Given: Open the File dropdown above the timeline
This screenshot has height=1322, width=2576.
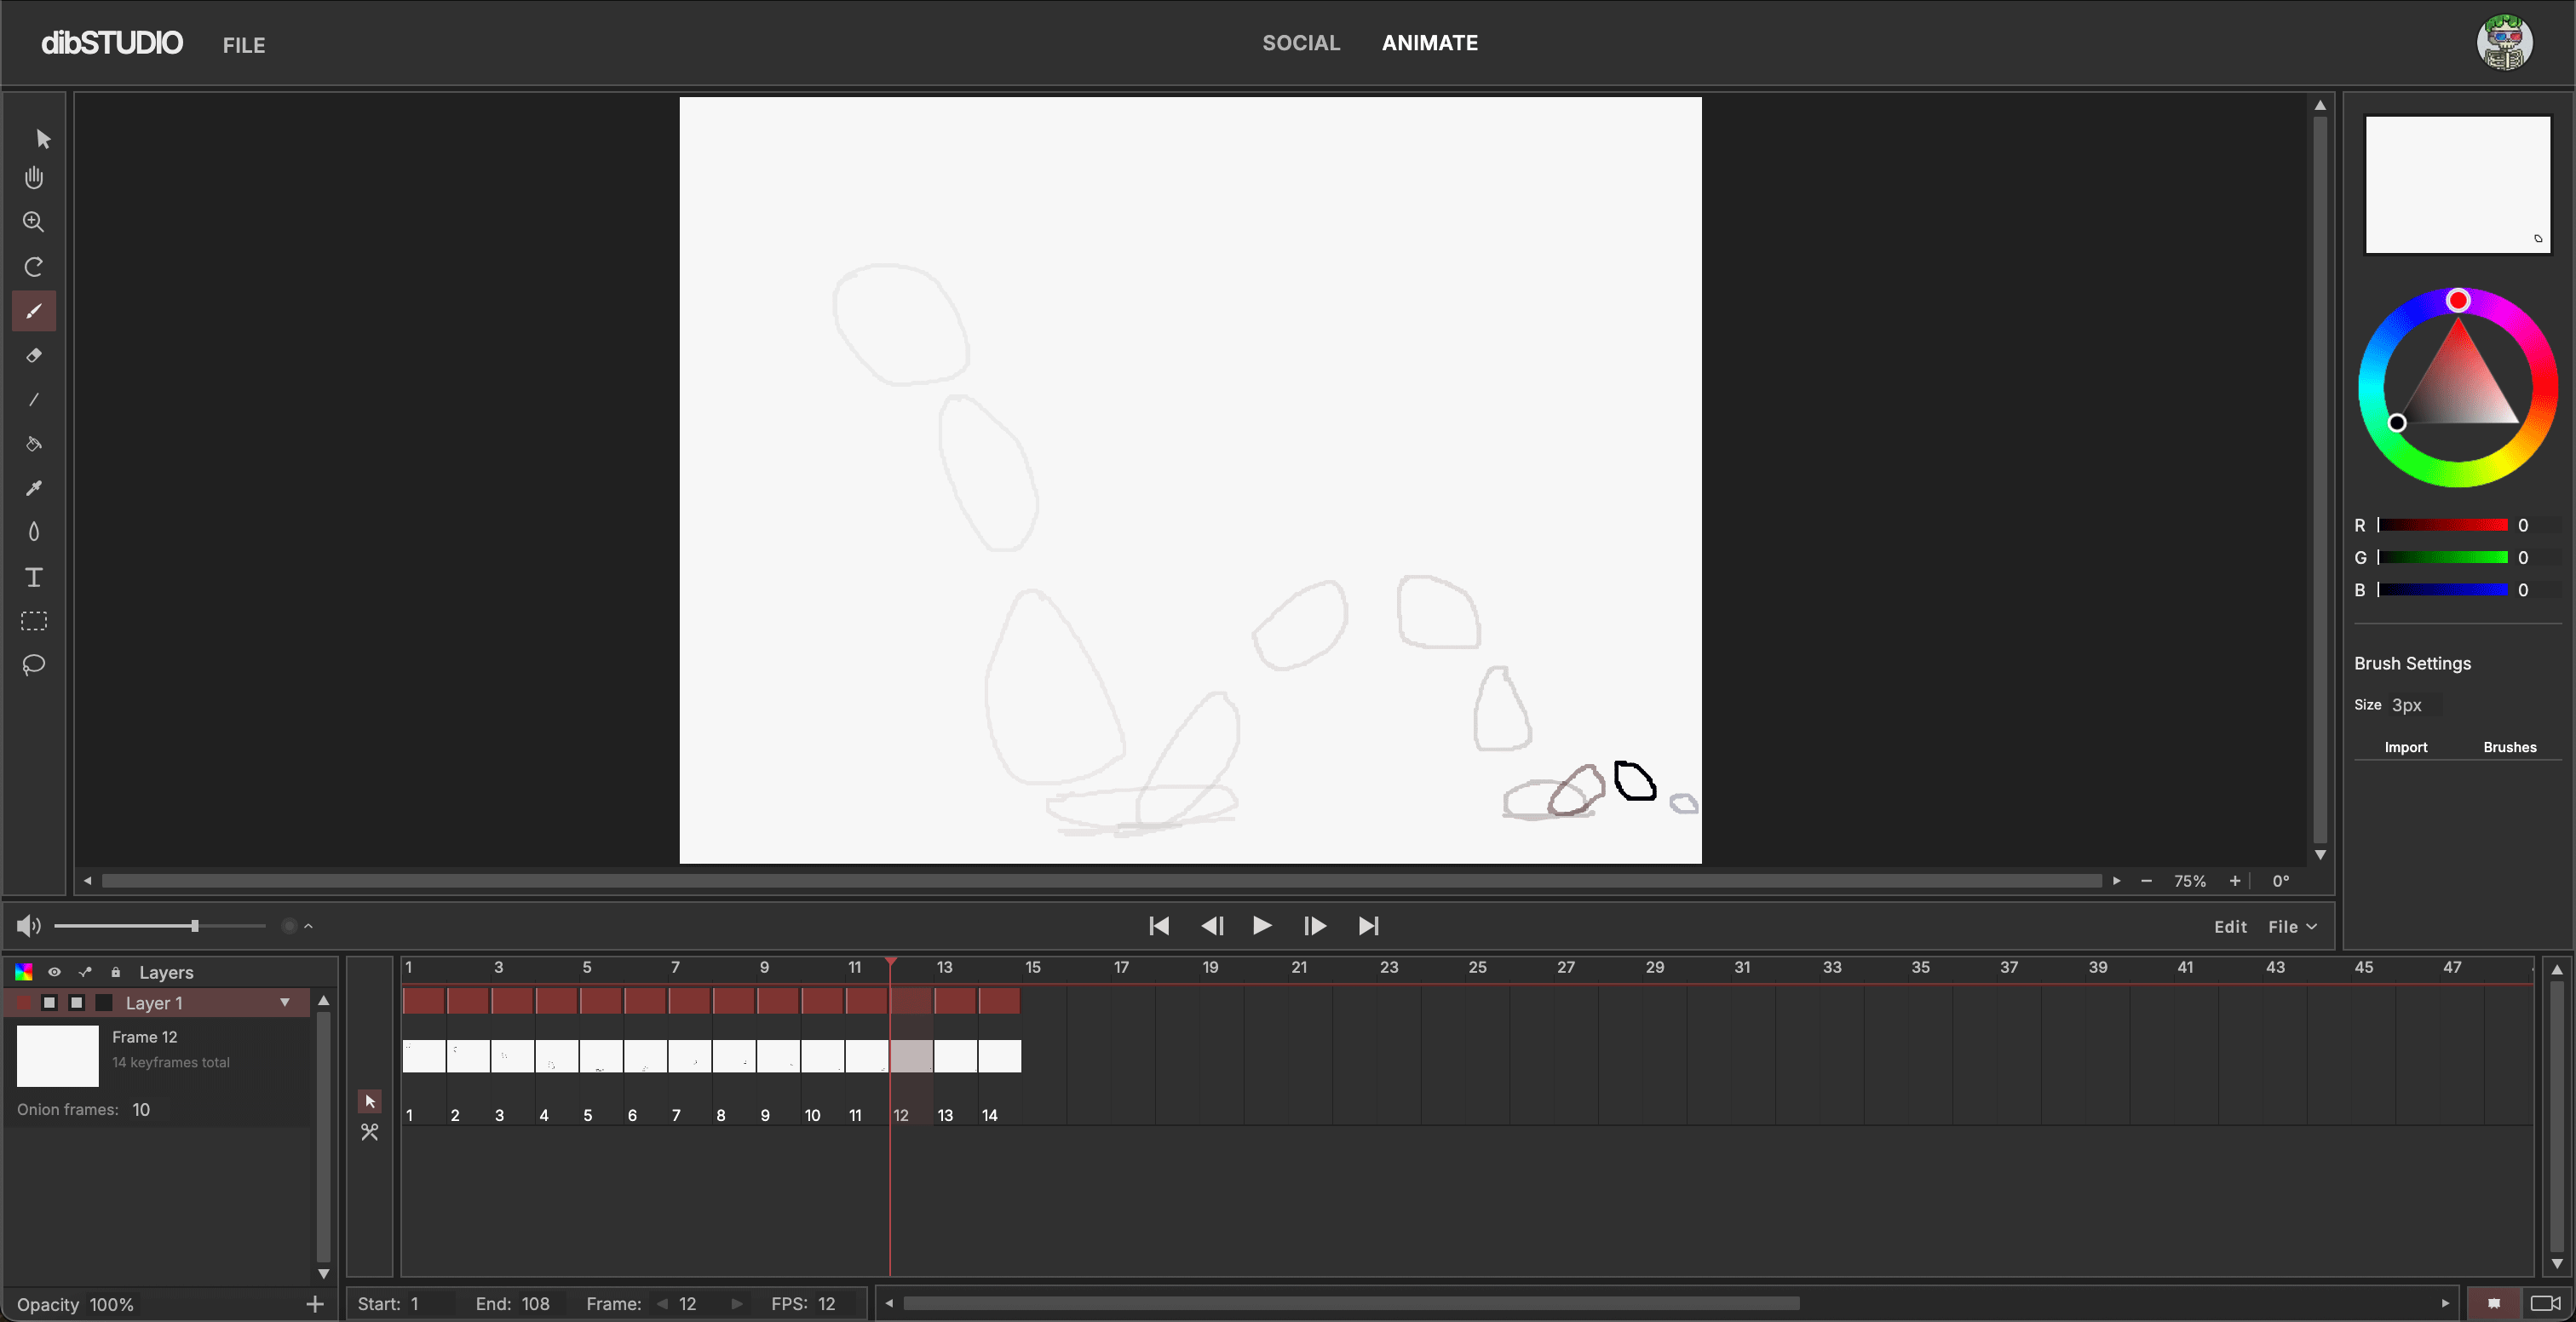Looking at the screenshot, I should 2292,927.
